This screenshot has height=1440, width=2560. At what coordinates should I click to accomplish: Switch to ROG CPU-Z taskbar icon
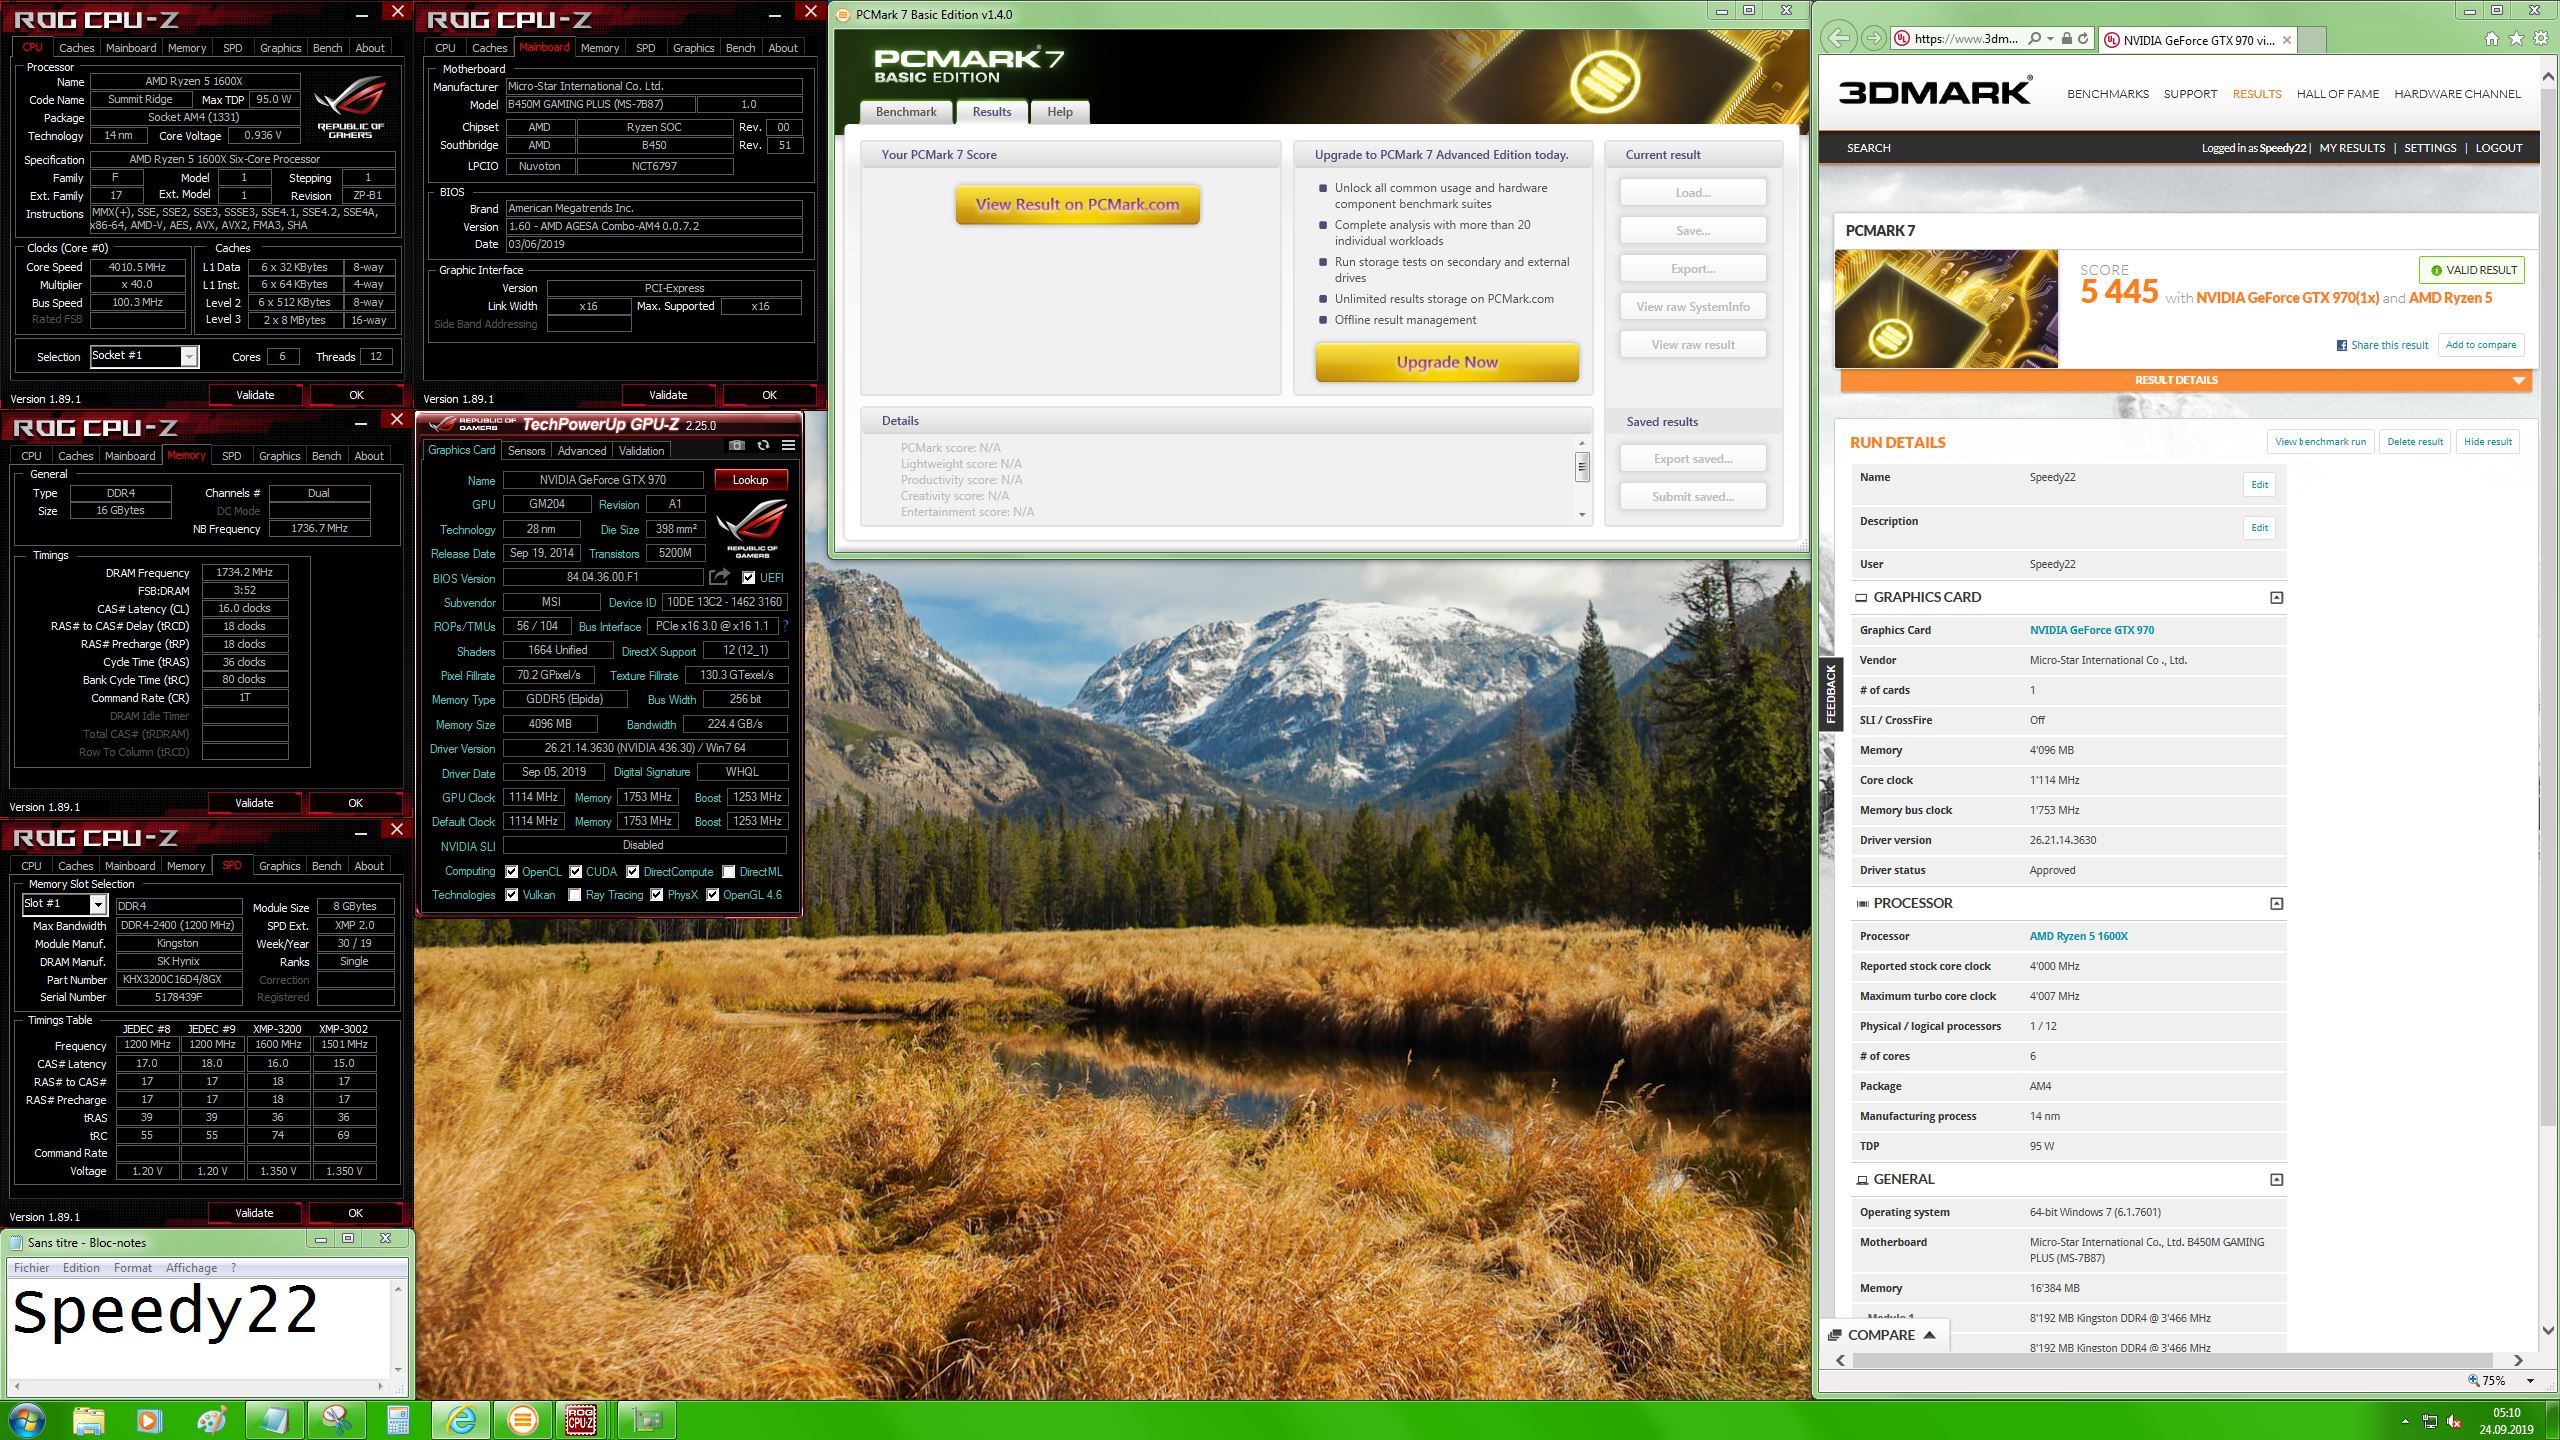click(582, 1420)
